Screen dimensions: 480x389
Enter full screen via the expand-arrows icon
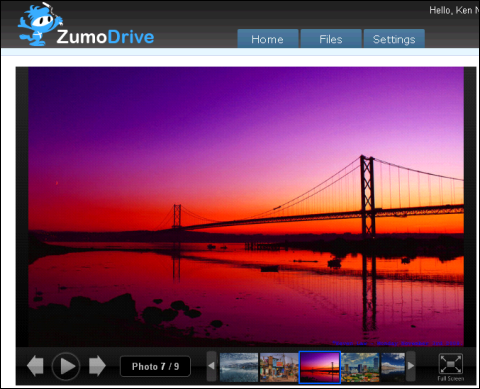point(450,364)
